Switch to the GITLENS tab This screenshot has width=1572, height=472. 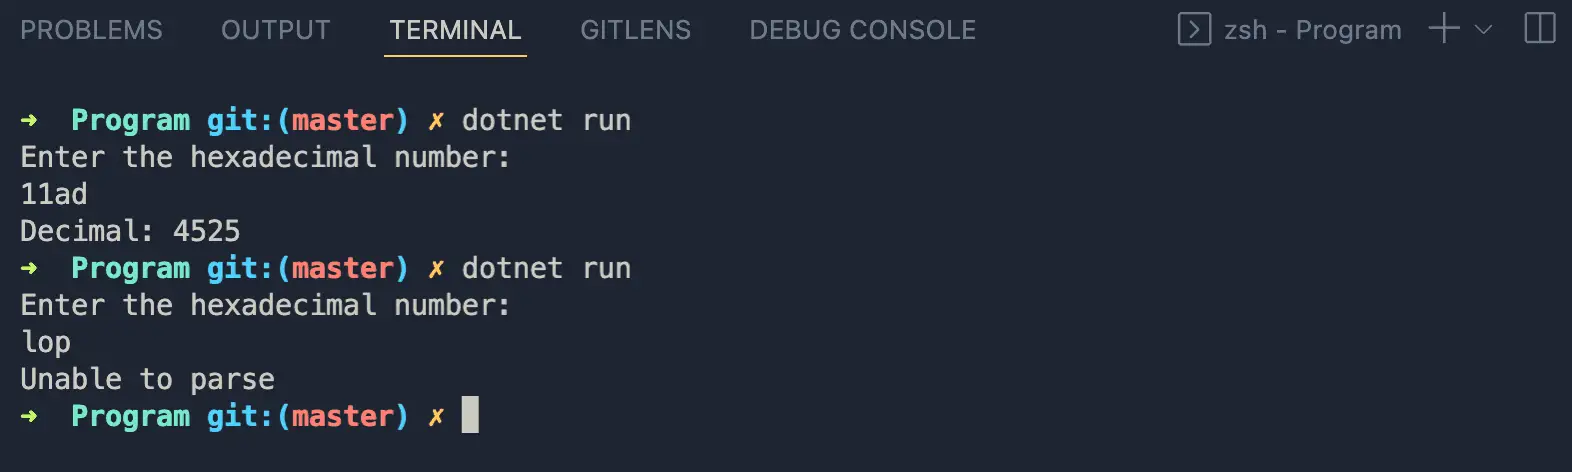point(635,30)
